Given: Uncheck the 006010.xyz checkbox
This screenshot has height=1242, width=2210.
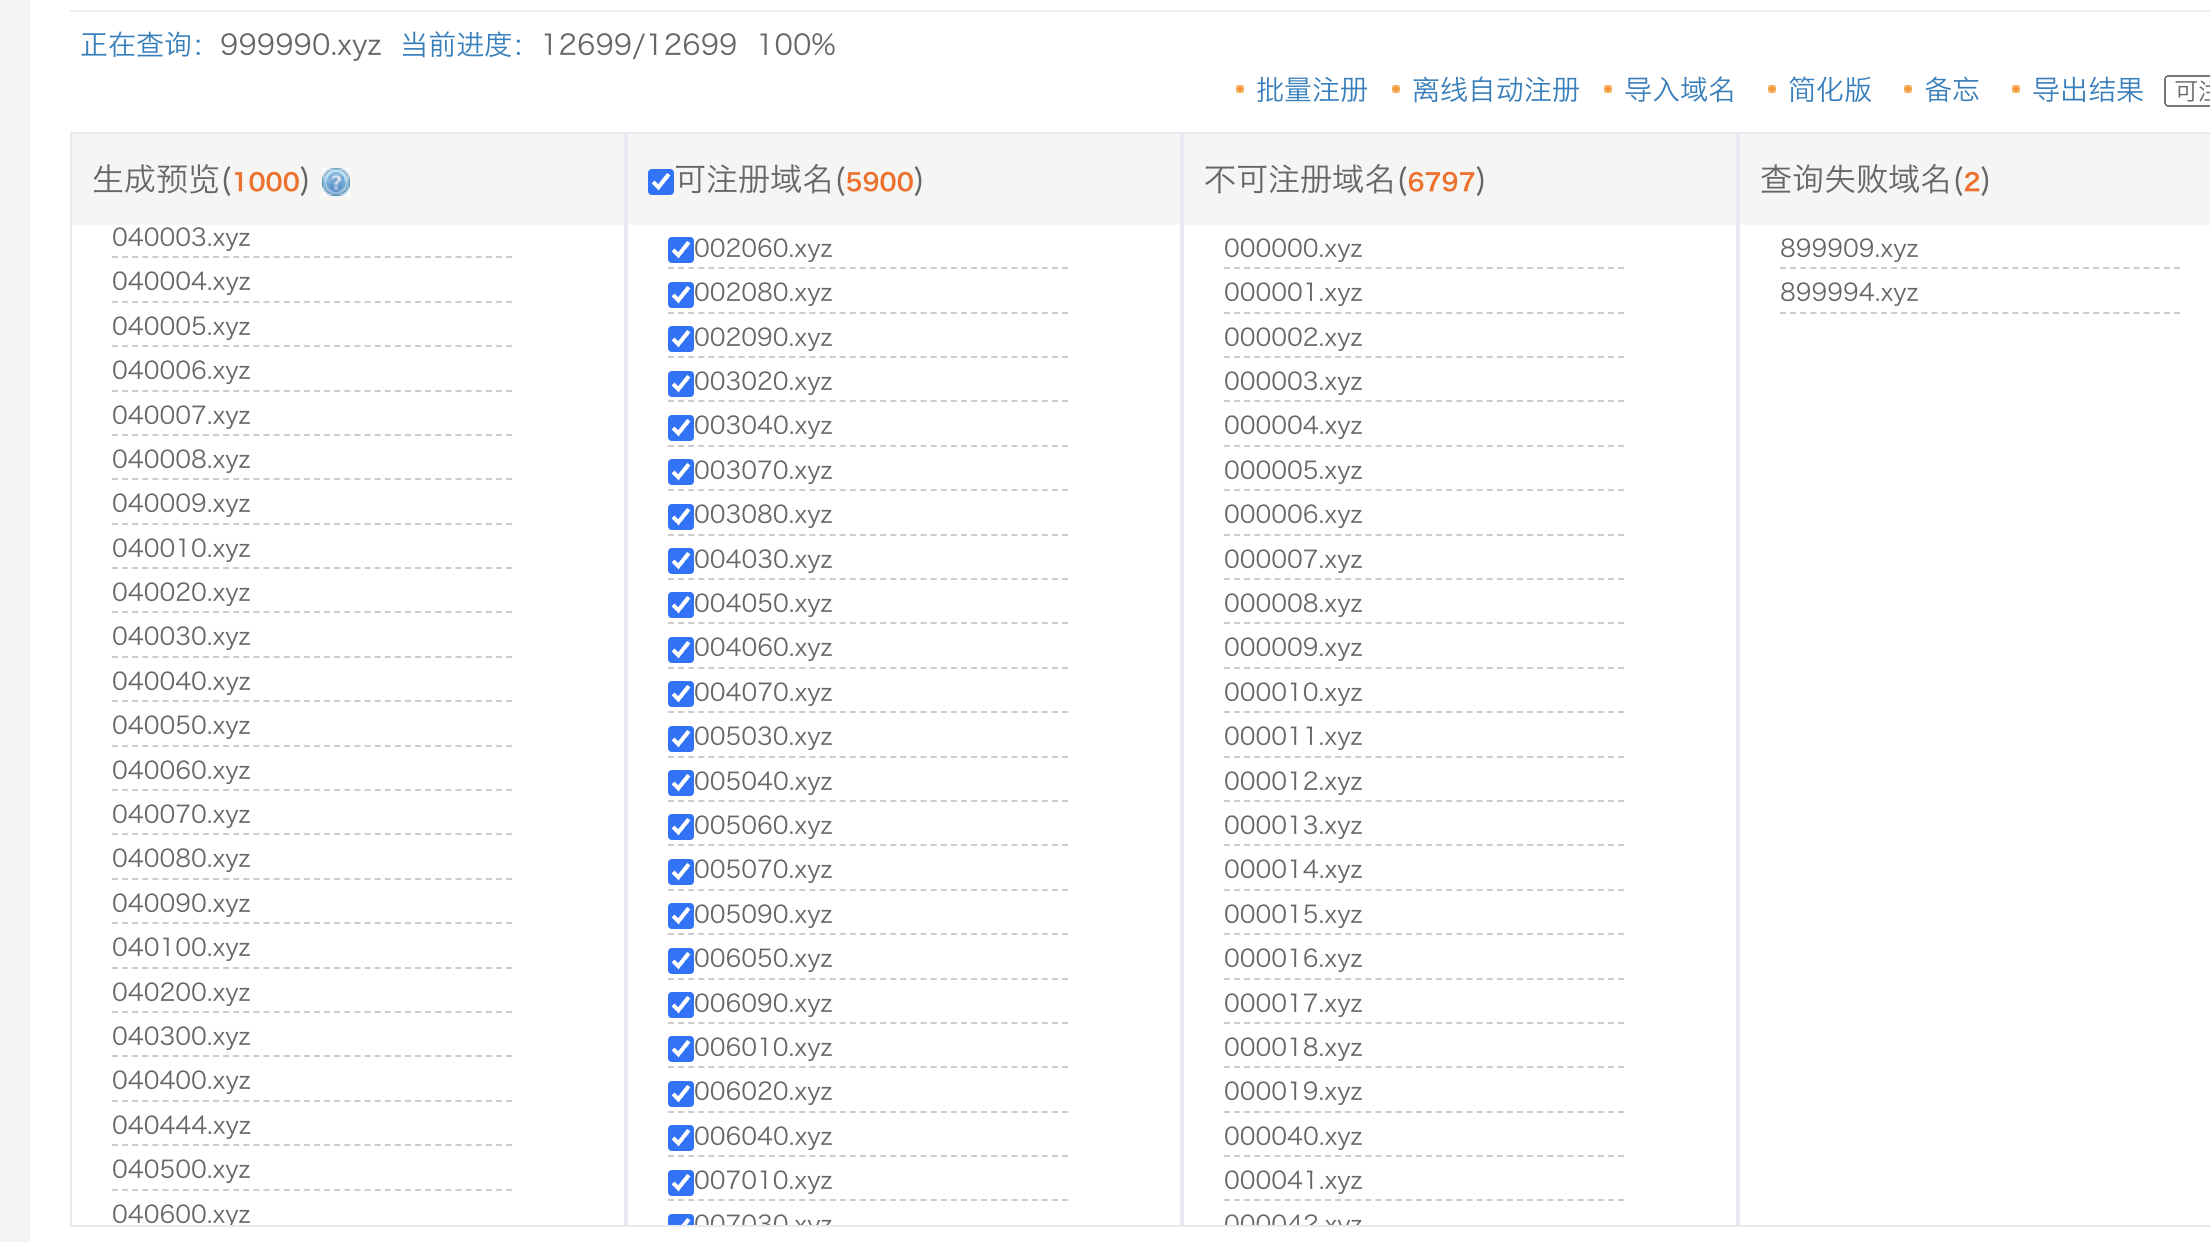Looking at the screenshot, I should coord(681,1049).
